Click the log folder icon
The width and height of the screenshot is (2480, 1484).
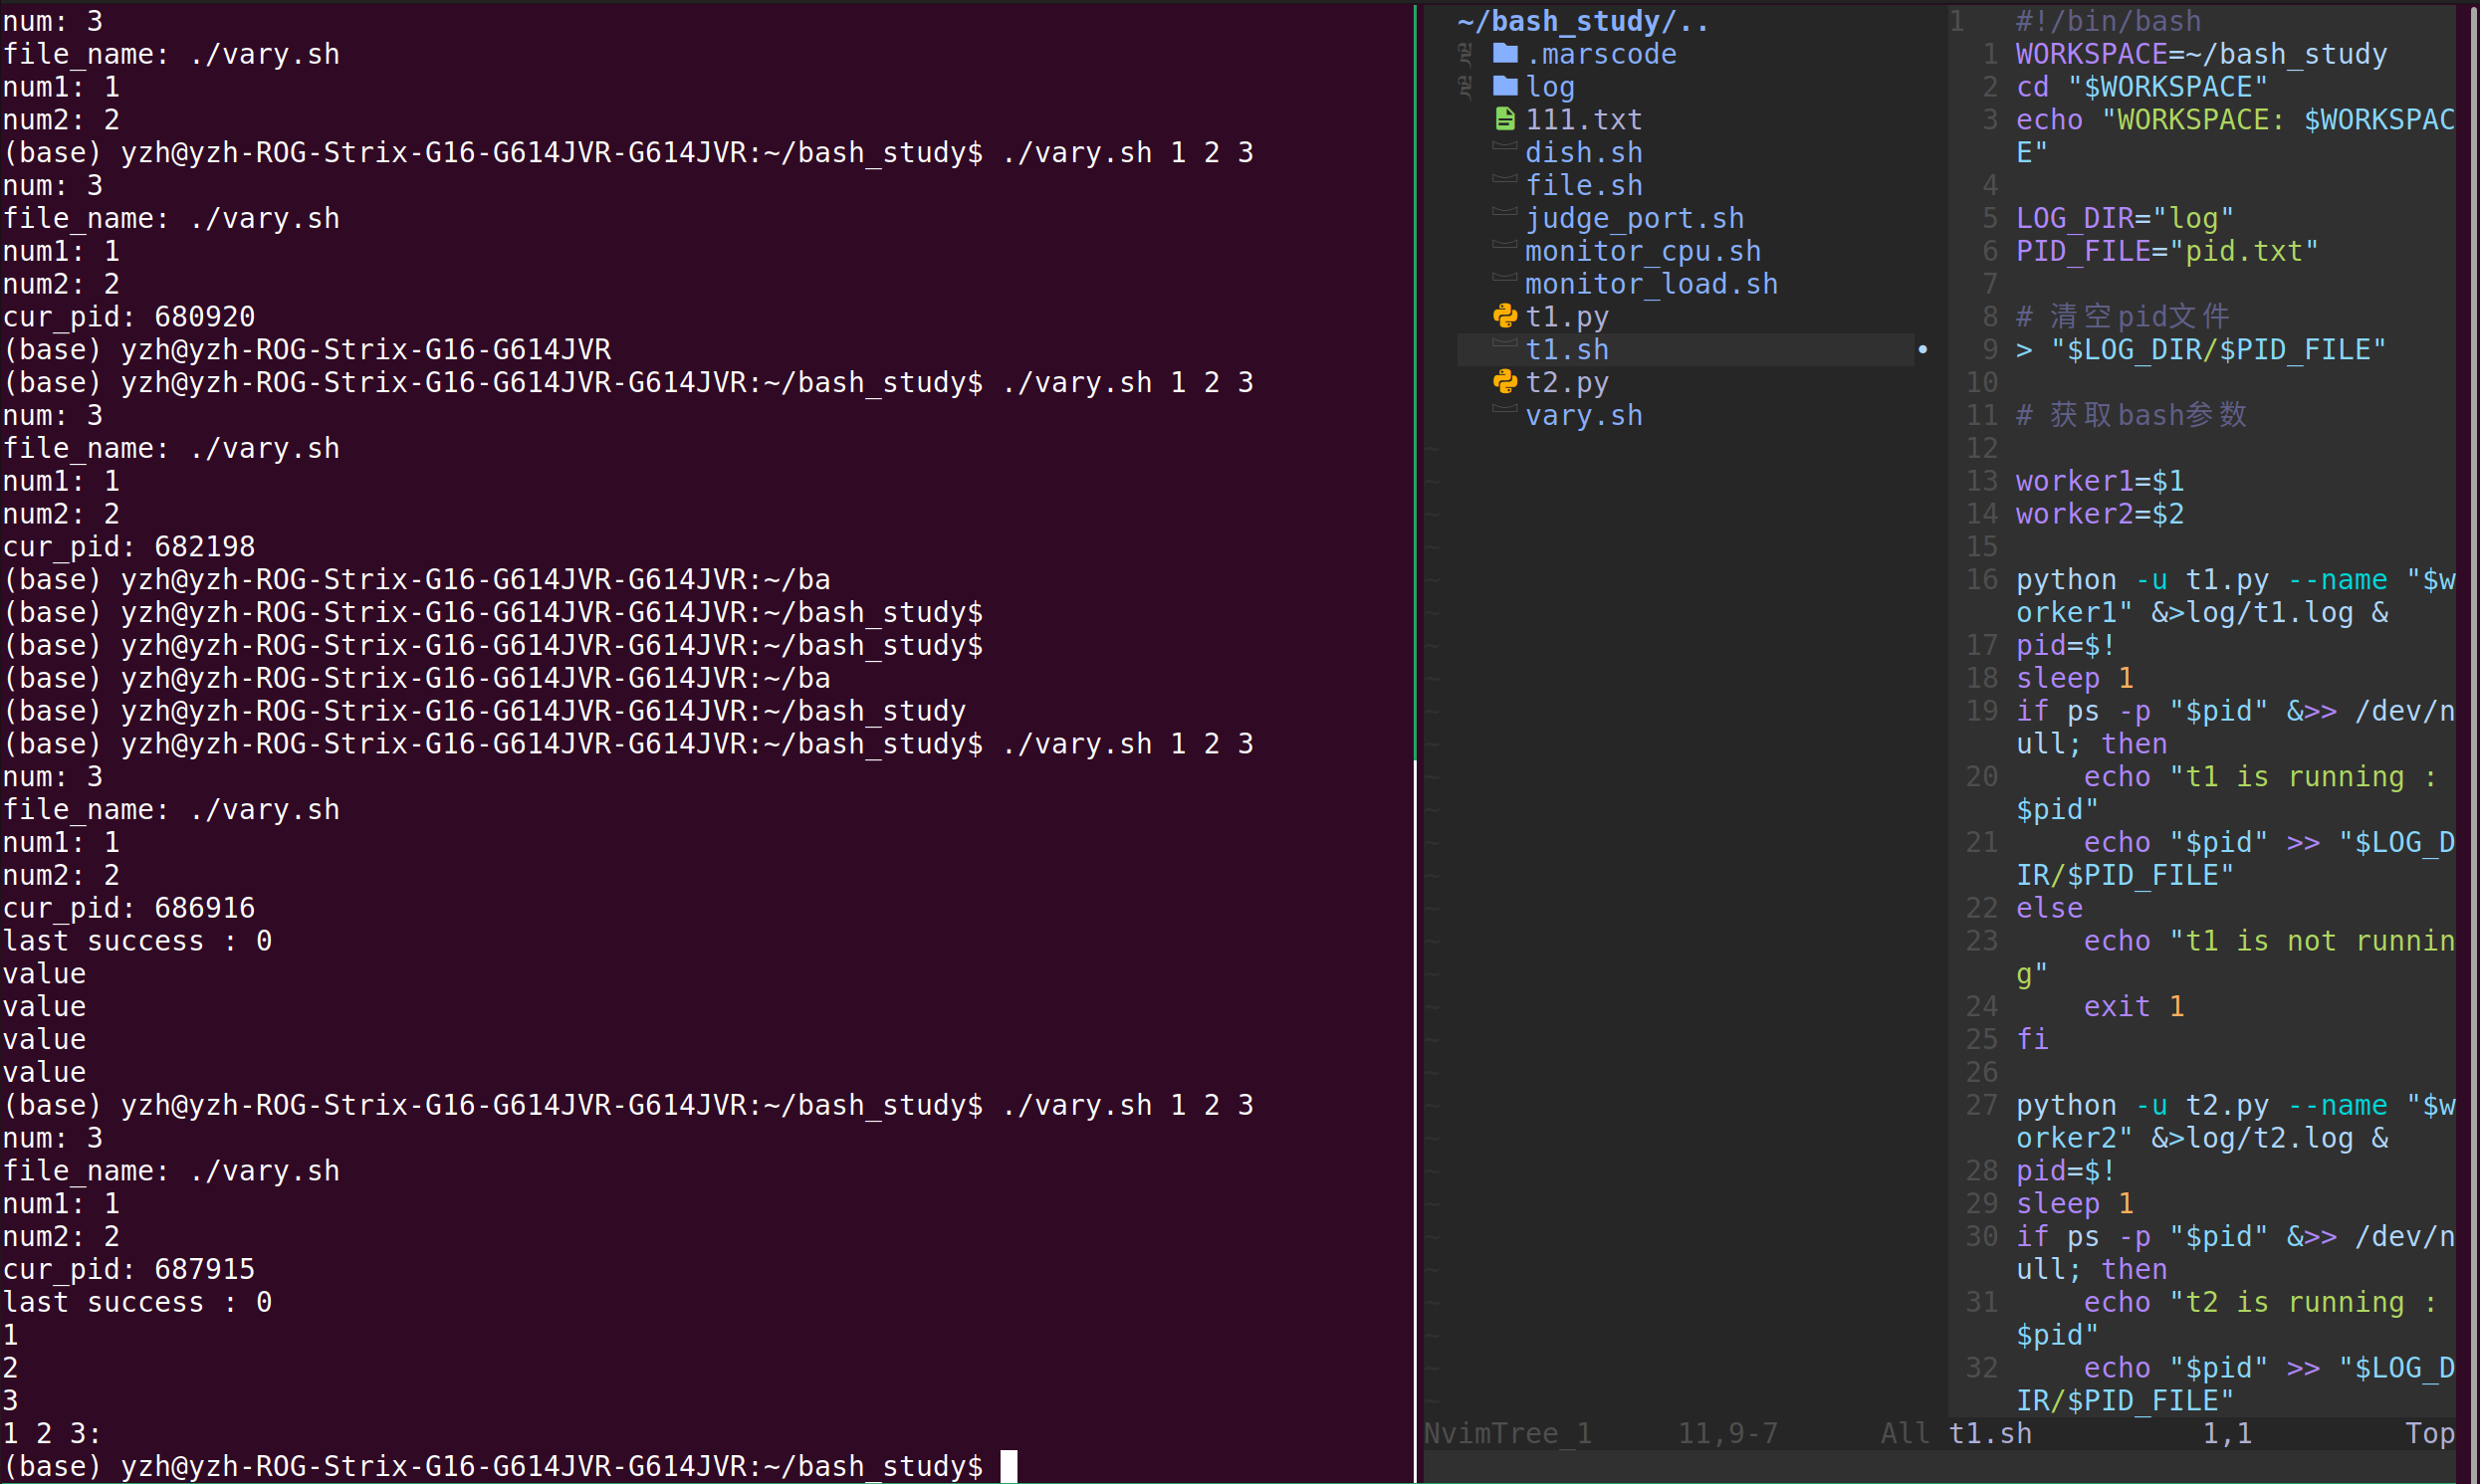coord(1505,86)
